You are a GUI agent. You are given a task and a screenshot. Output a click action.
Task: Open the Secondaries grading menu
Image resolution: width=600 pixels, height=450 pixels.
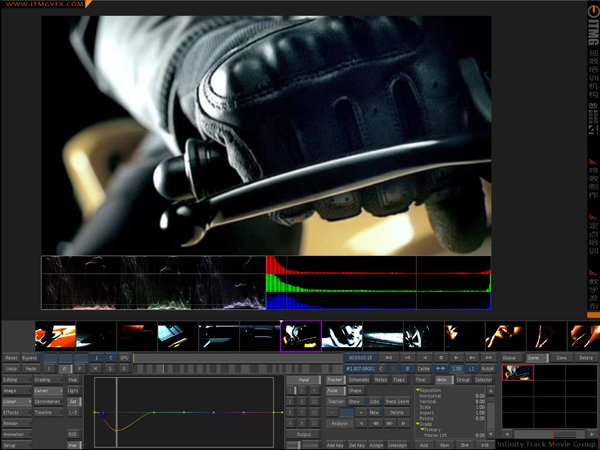[49, 402]
